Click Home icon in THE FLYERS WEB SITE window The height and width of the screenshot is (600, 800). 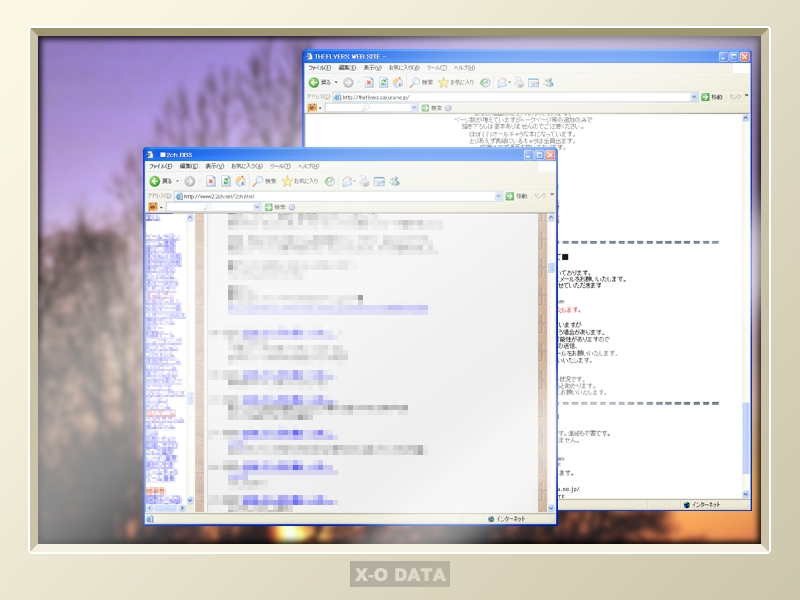(x=398, y=82)
